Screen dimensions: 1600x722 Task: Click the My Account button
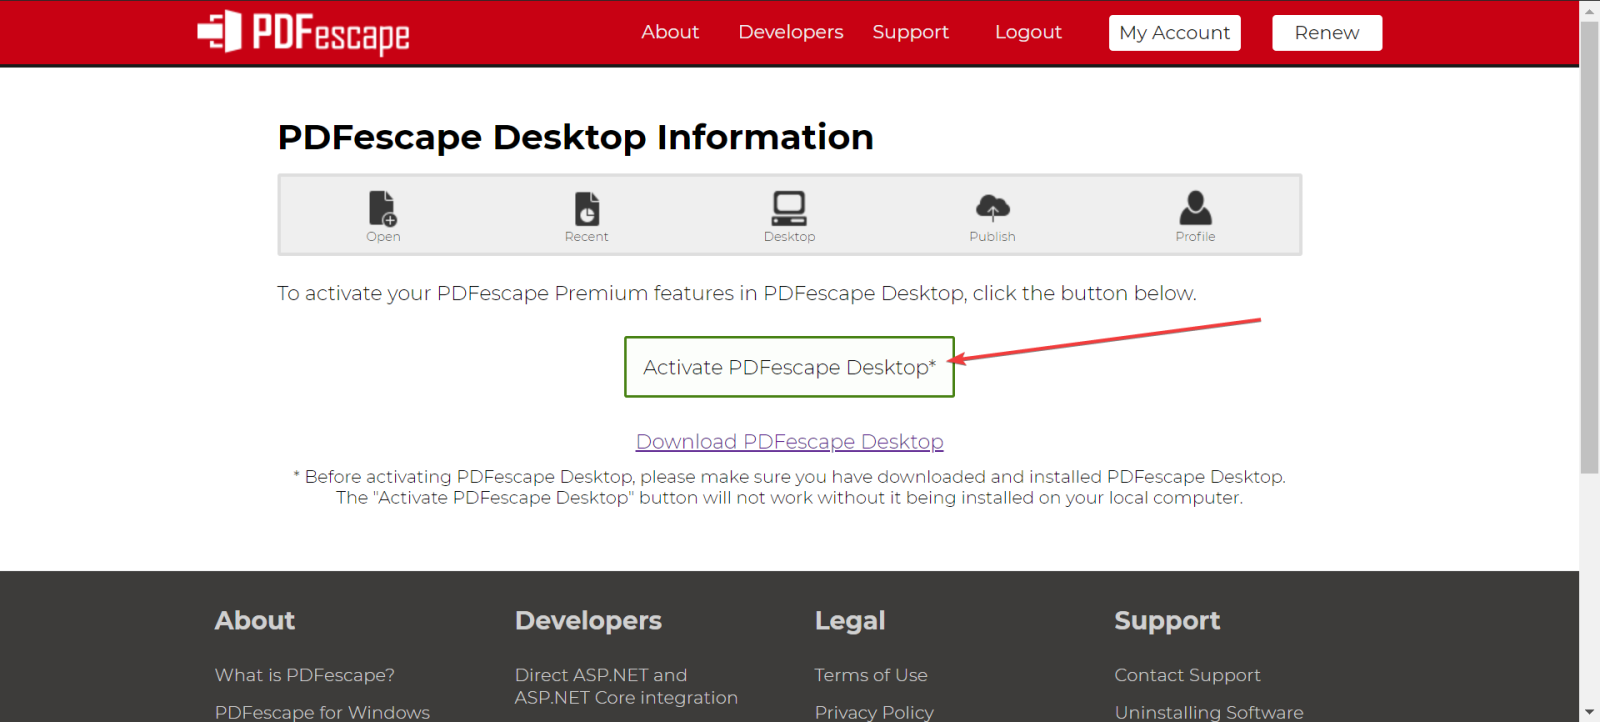[1175, 33]
